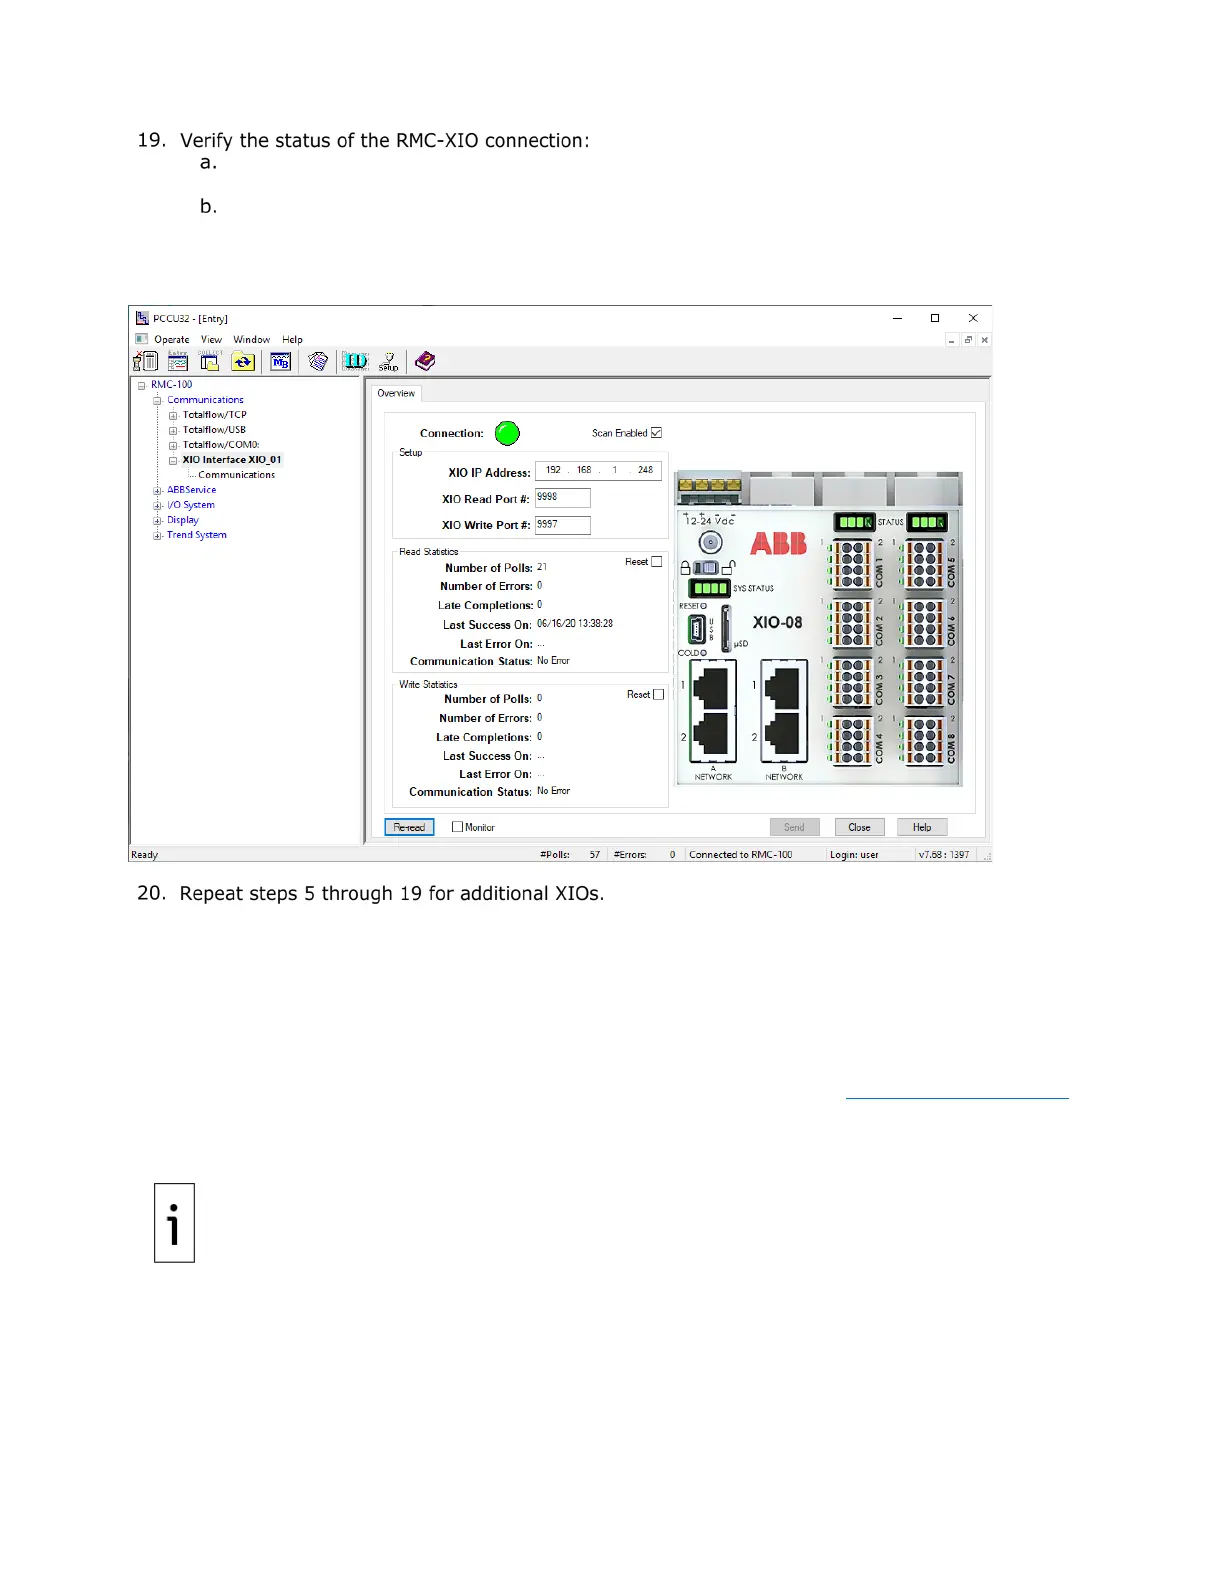Select I/O System in the tree
This screenshot has width=1224, height=1584.
[x=190, y=505]
